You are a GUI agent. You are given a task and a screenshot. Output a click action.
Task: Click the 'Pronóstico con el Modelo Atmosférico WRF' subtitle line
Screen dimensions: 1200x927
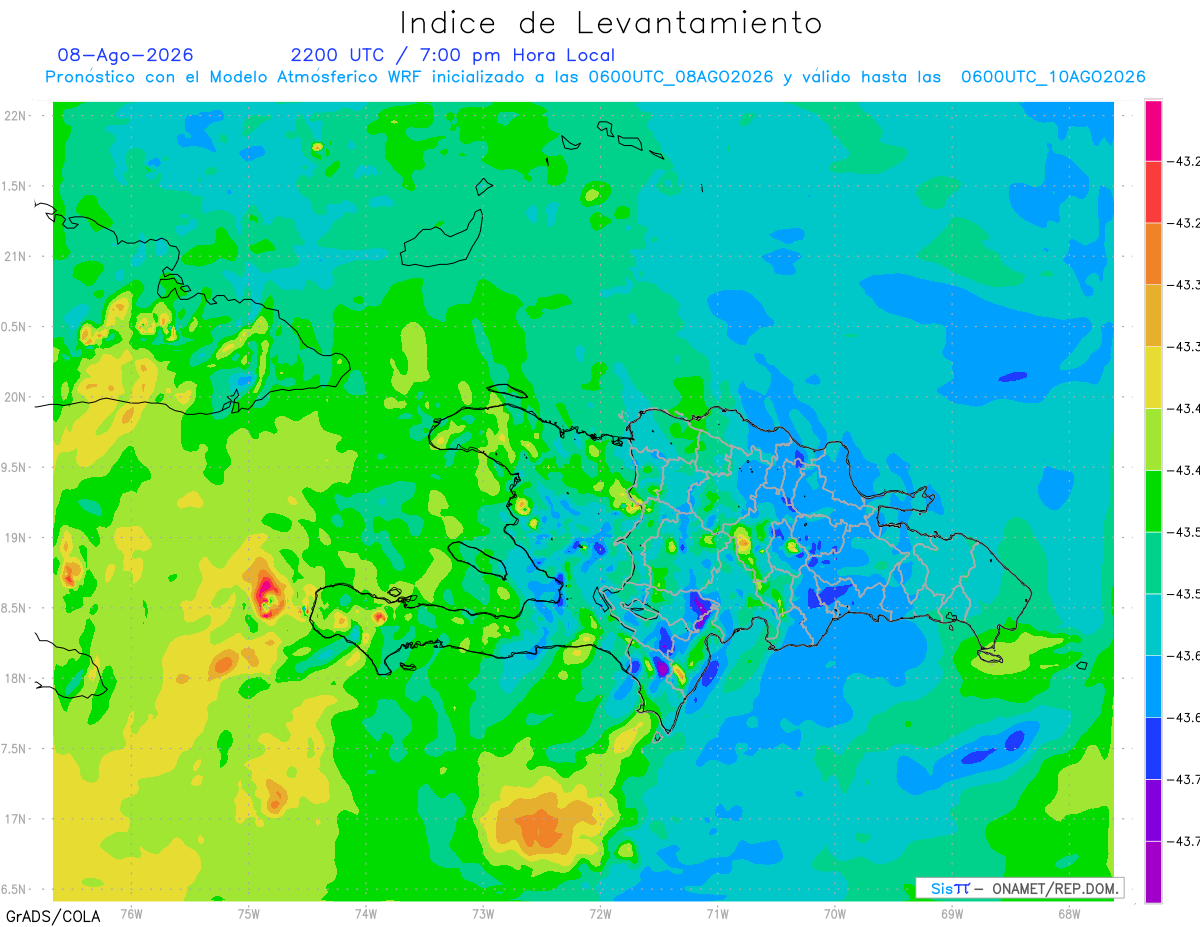pos(595,77)
